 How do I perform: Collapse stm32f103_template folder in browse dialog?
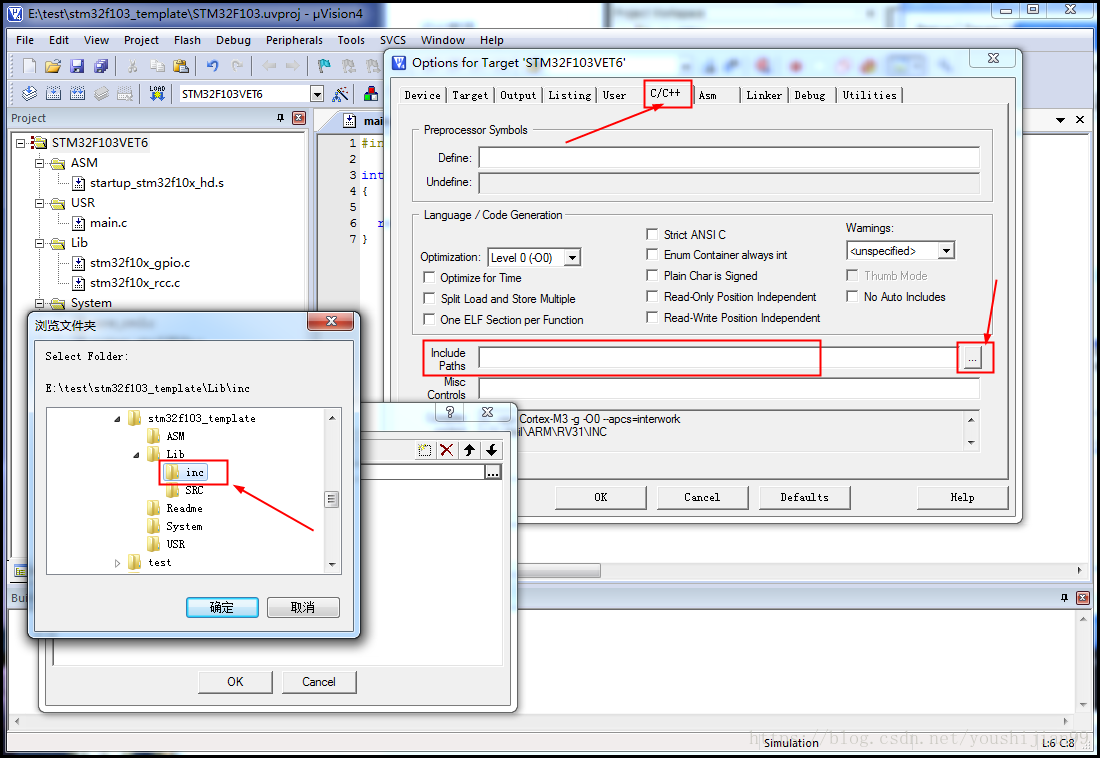(117, 418)
